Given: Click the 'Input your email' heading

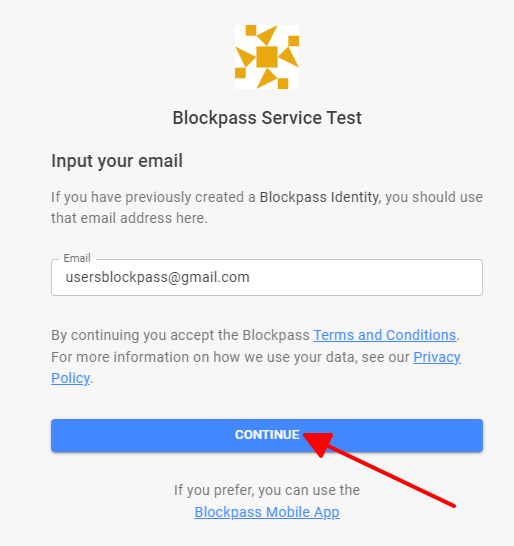Looking at the screenshot, I should (117, 161).
